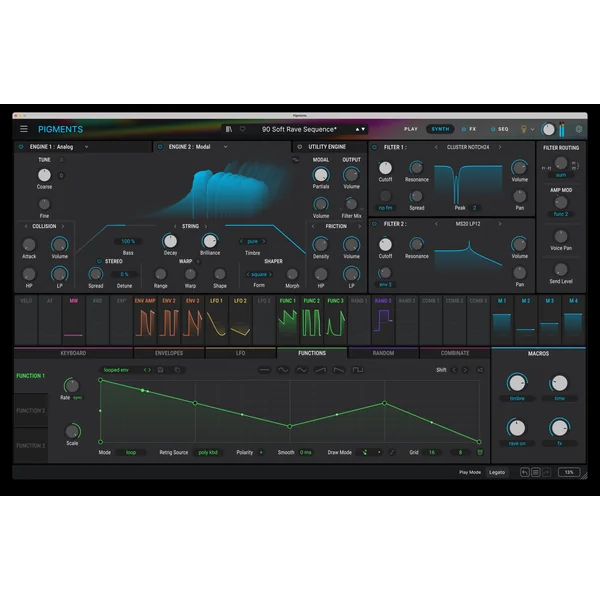Open the CLUSTER NOTCH24 filter type selector
The height and width of the screenshot is (600, 600).
(x=468, y=147)
